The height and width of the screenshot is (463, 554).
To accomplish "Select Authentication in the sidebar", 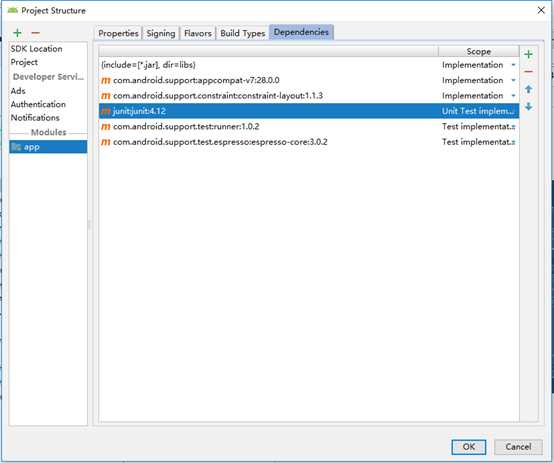I will tap(38, 104).
